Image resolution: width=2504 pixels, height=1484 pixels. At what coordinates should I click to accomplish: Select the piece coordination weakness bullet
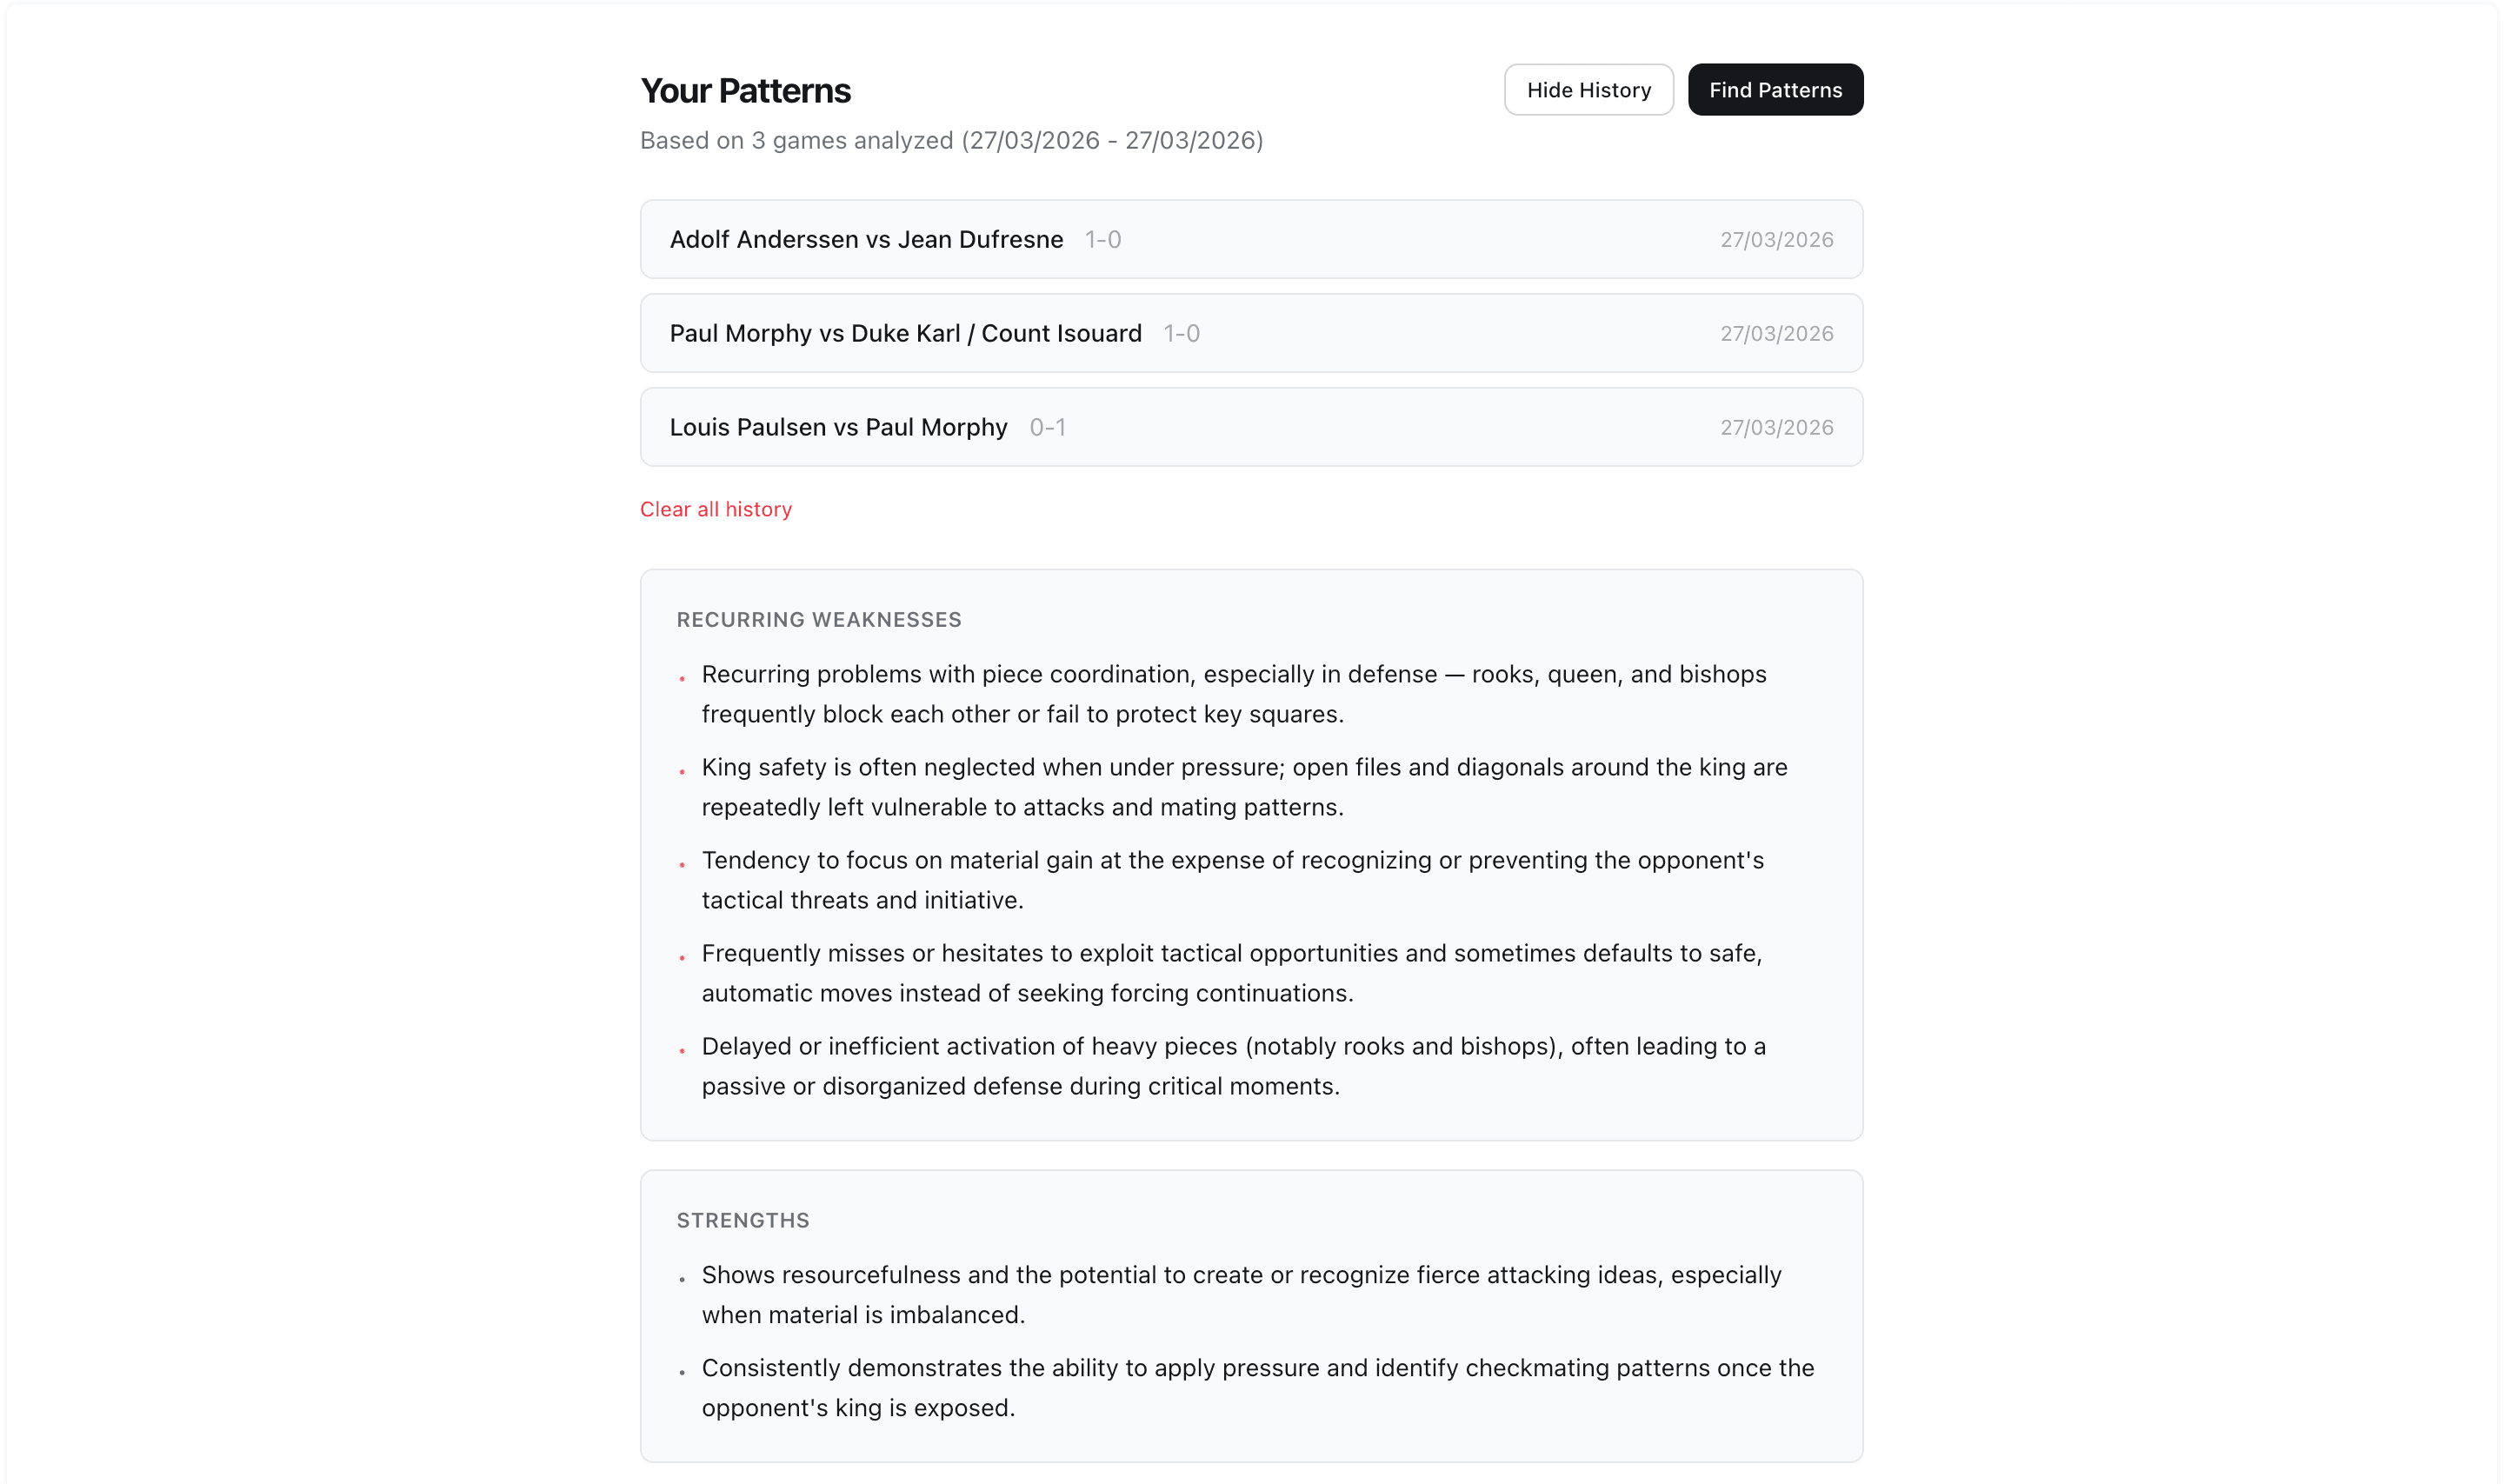tap(1233, 694)
